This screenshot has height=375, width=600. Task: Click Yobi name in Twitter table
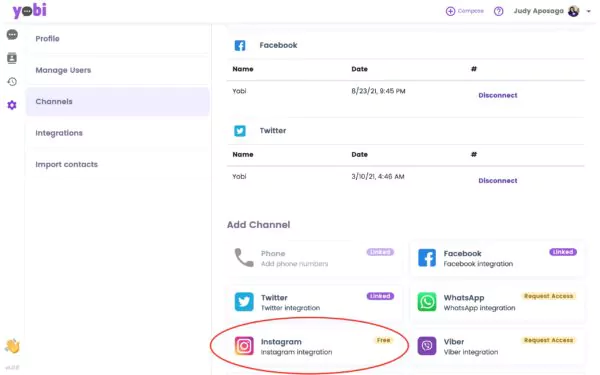click(x=239, y=176)
